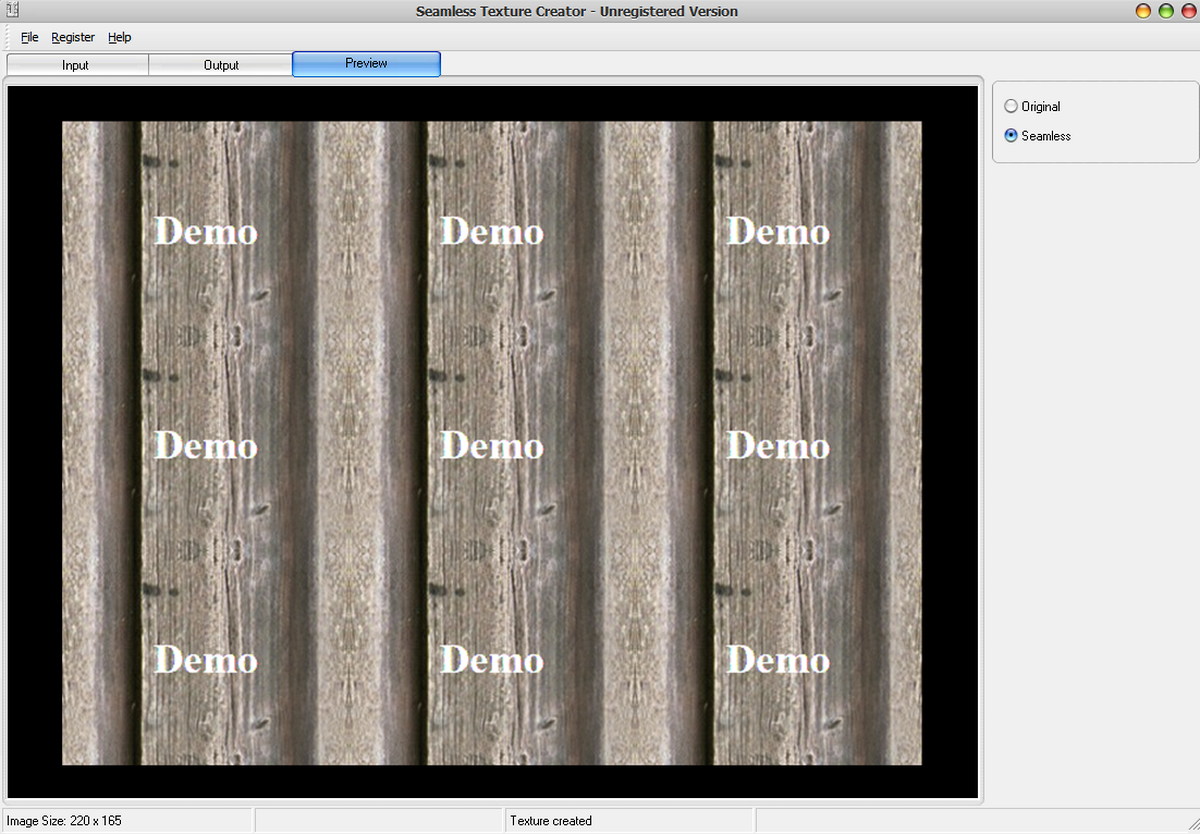Image resolution: width=1200 pixels, height=834 pixels.
Task: Open the Register menu
Action: click(73, 37)
